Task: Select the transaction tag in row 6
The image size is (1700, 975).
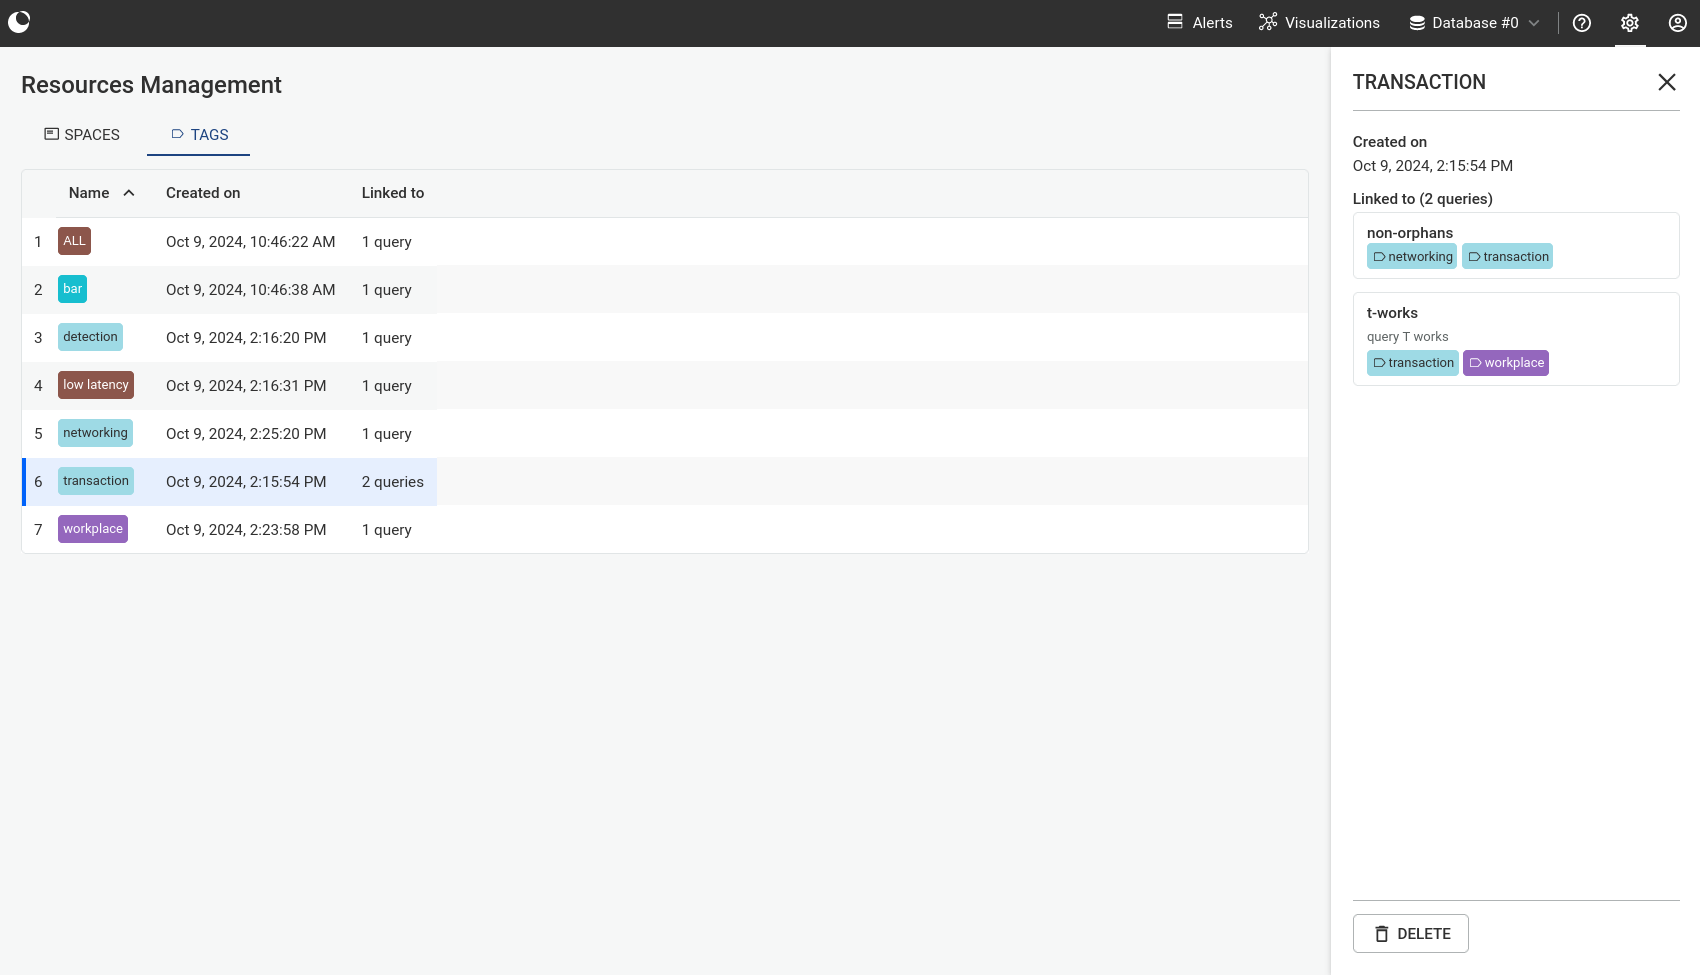Action: (96, 481)
